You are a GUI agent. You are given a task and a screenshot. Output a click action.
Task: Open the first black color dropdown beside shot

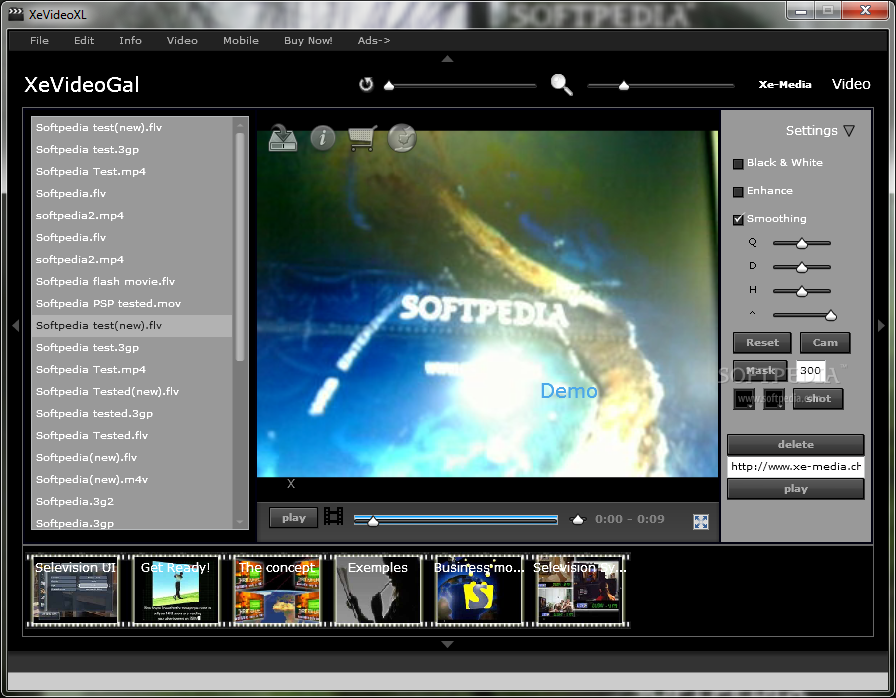pos(744,399)
